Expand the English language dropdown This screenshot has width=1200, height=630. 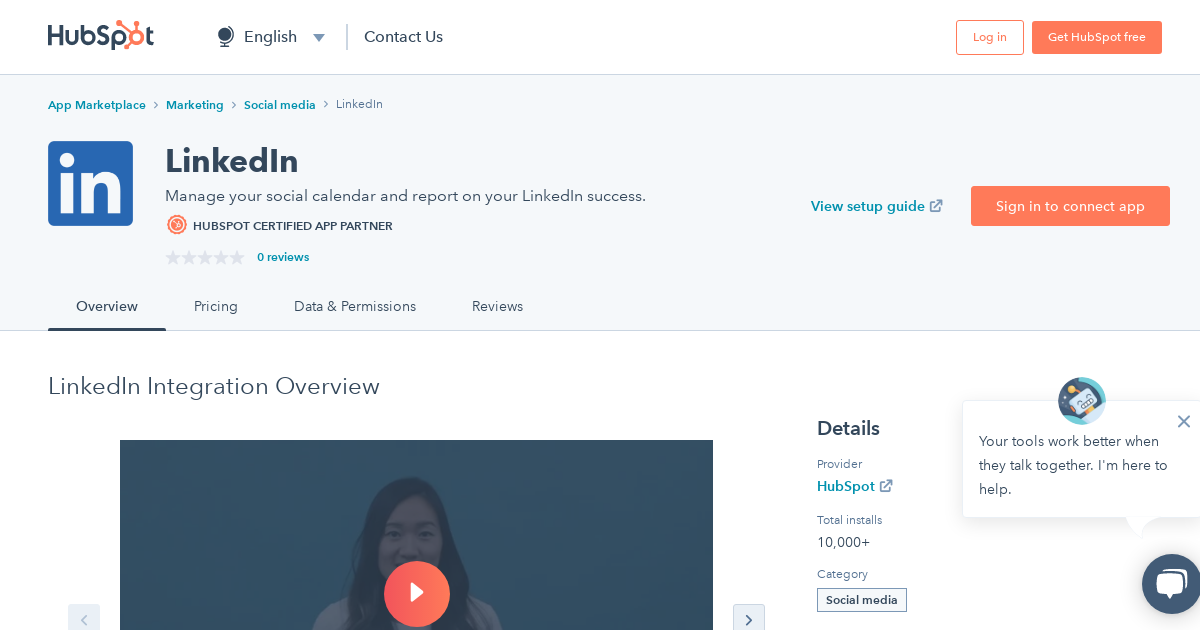(319, 37)
